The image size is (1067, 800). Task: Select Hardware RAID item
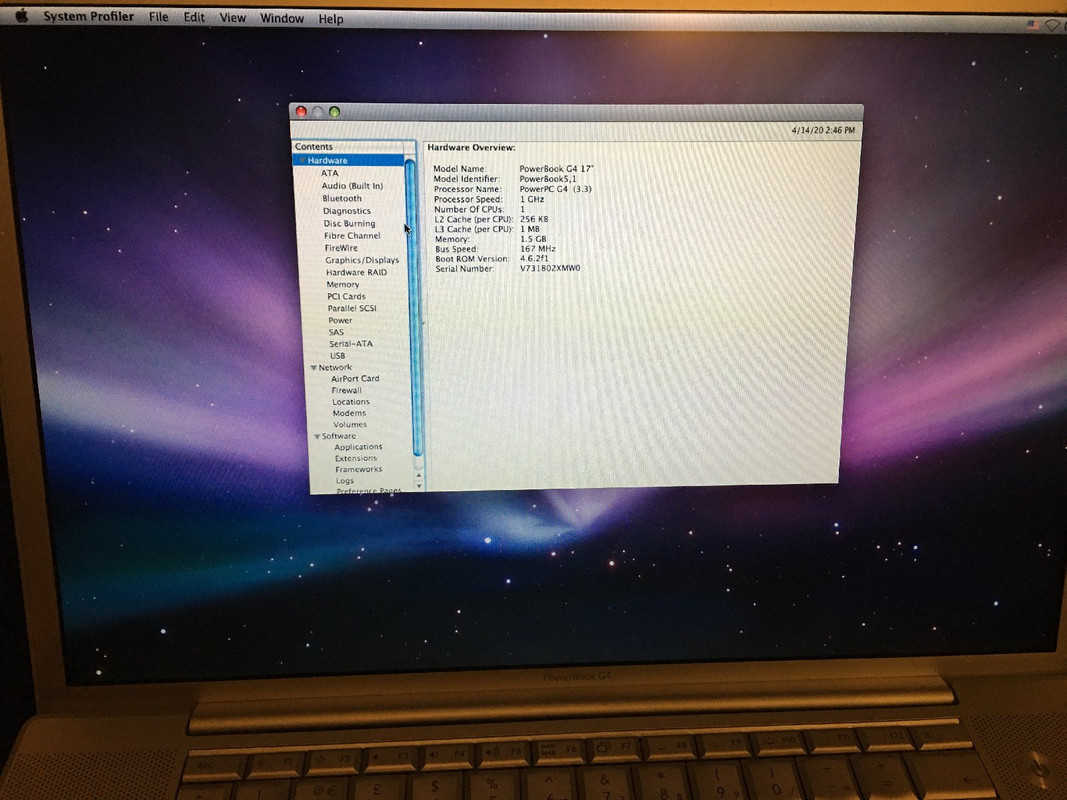(x=356, y=272)
